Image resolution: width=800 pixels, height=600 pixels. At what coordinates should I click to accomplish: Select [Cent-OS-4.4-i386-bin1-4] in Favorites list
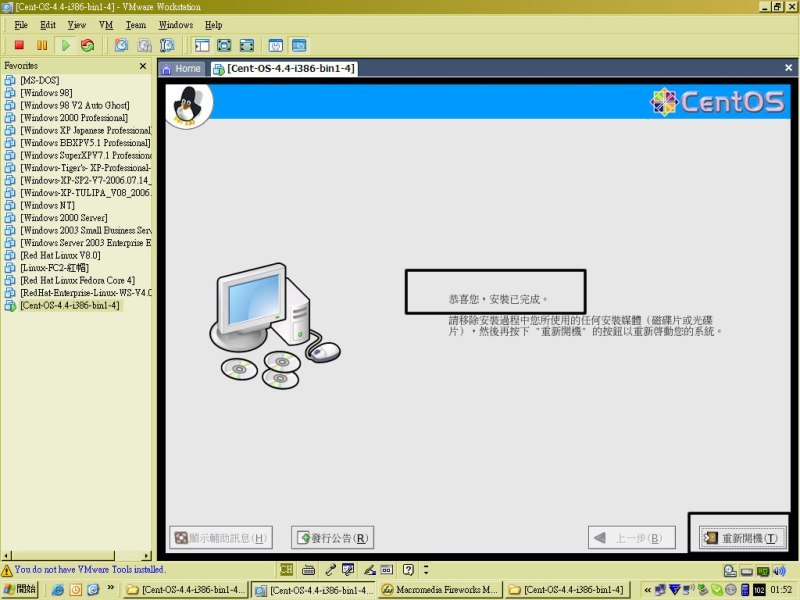[70, 305]
